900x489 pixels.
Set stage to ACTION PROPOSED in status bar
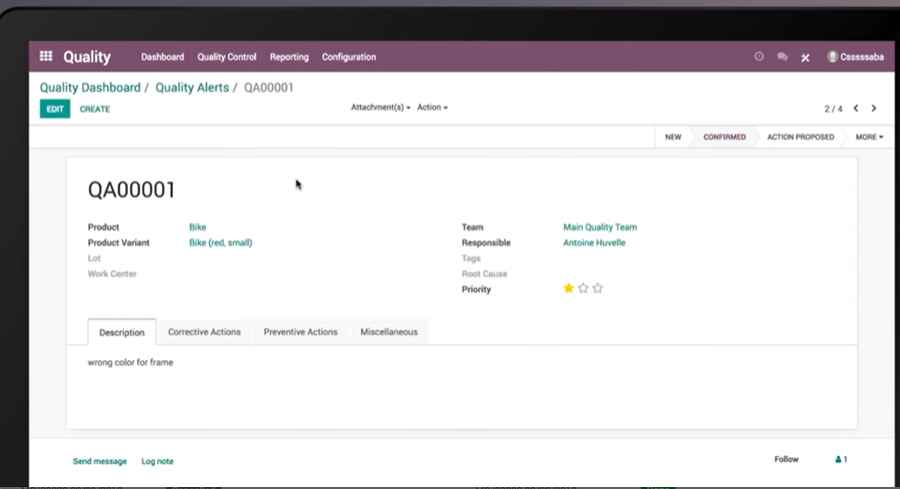(x=800, y=137)
